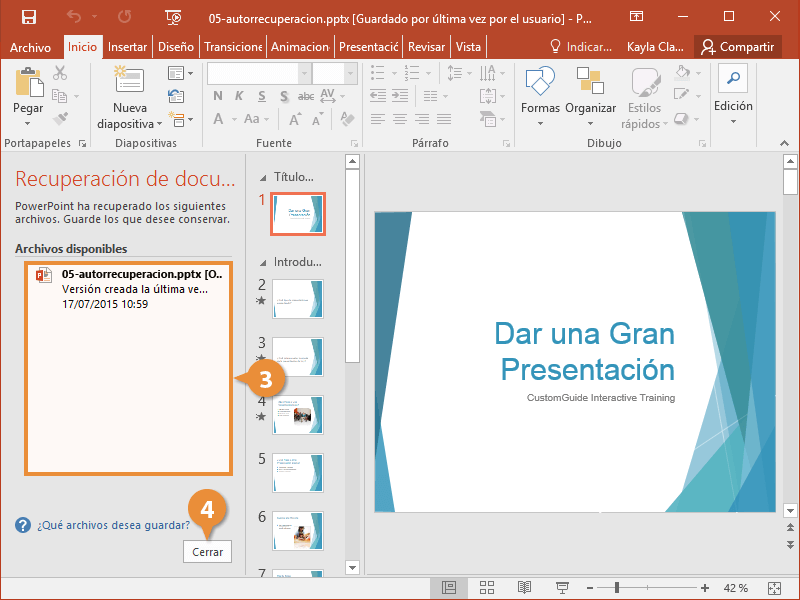Screen dimensions: 800x600
Task: Click the Pegar (Paste) icon
Action: tap(28, 84)
